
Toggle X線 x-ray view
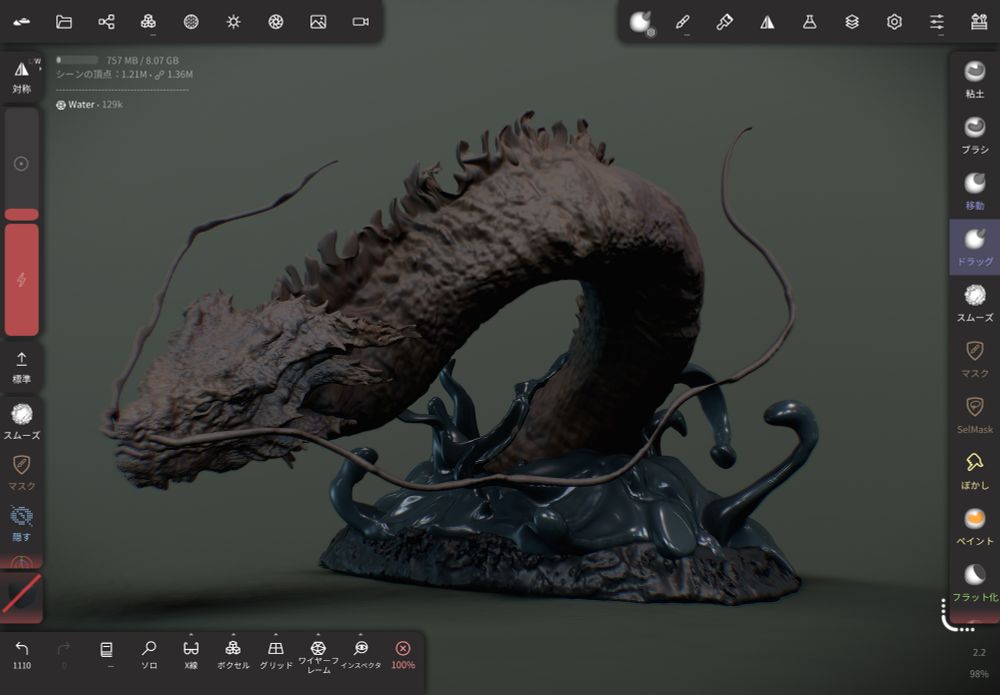191,655
